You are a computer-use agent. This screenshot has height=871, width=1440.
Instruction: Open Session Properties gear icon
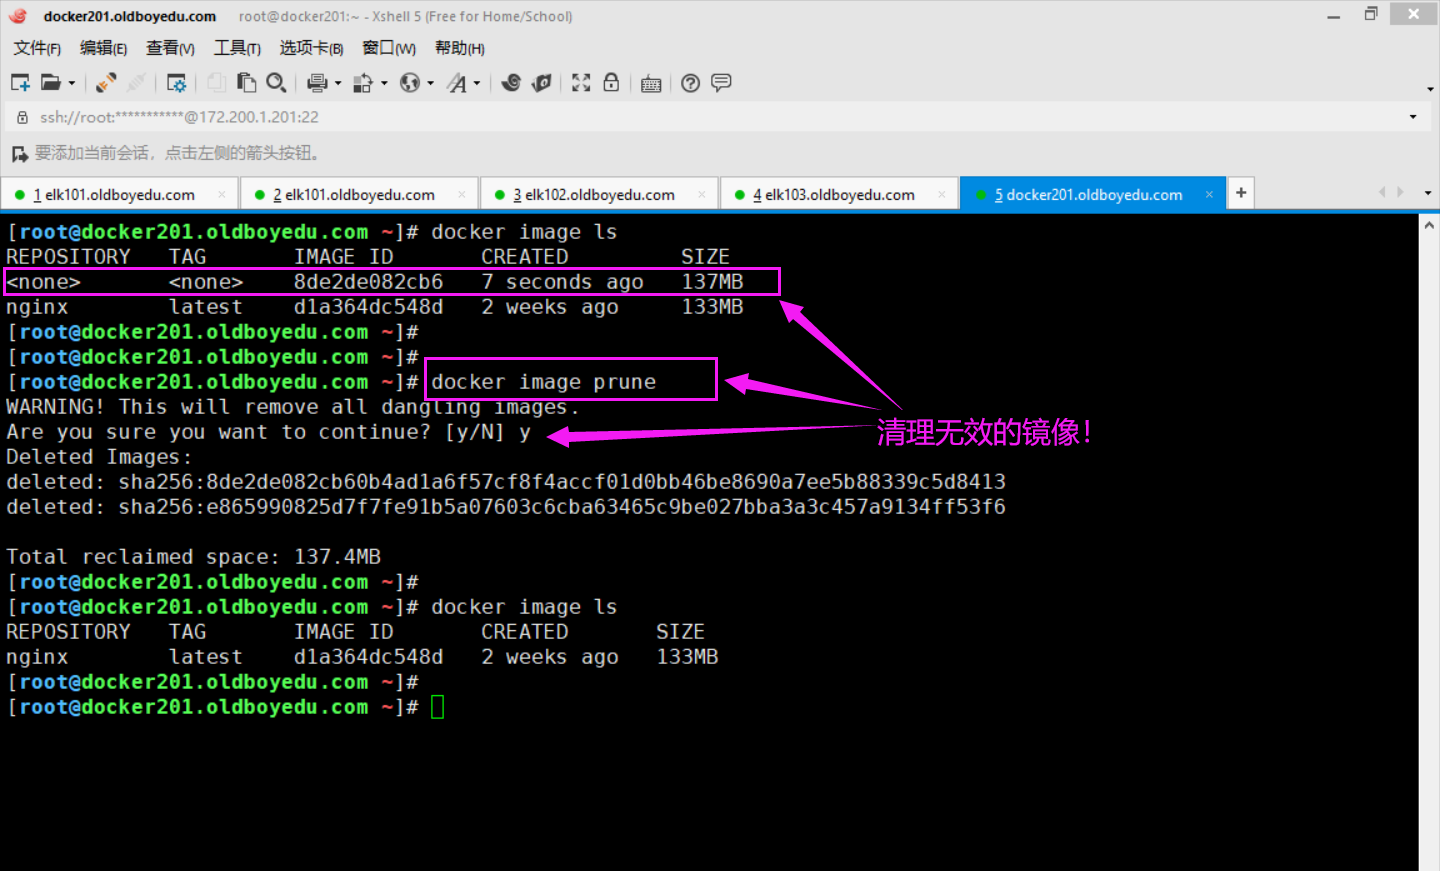177,83
